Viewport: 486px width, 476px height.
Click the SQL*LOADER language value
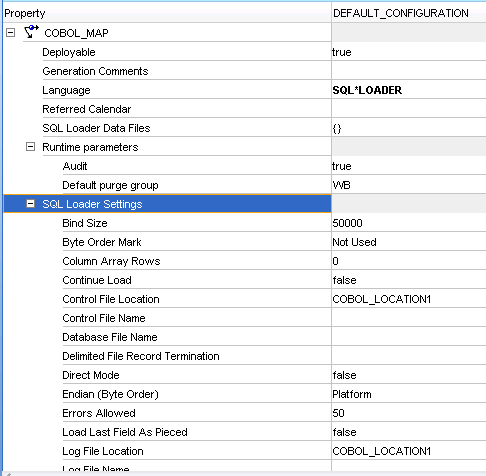(367, 90)
